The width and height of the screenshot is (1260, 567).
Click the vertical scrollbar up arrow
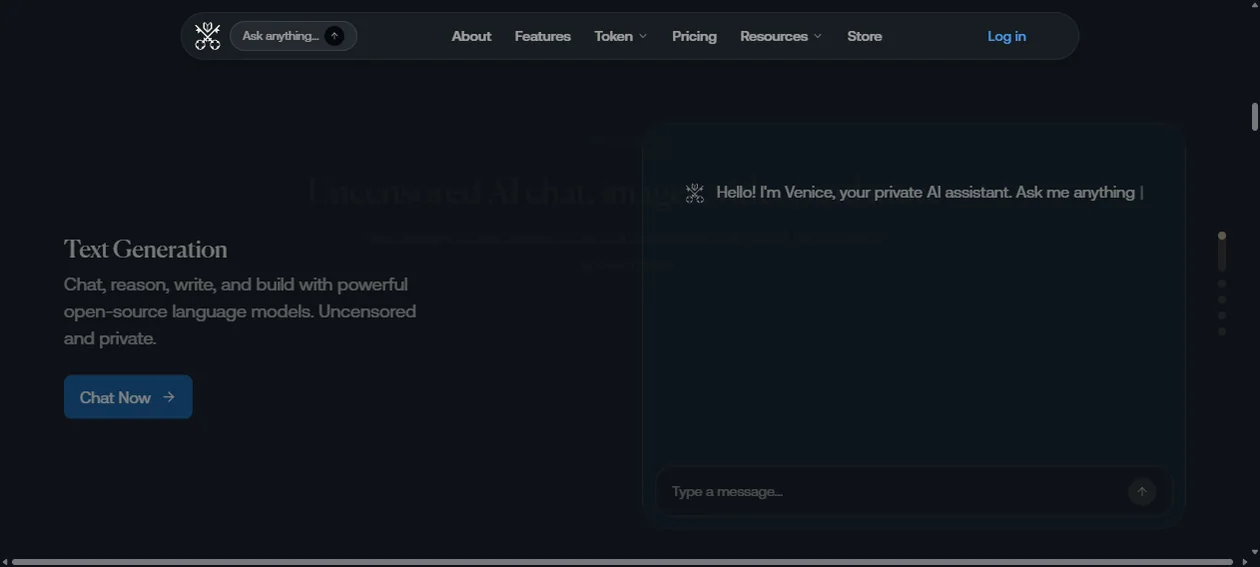[x=1255, y=6]
